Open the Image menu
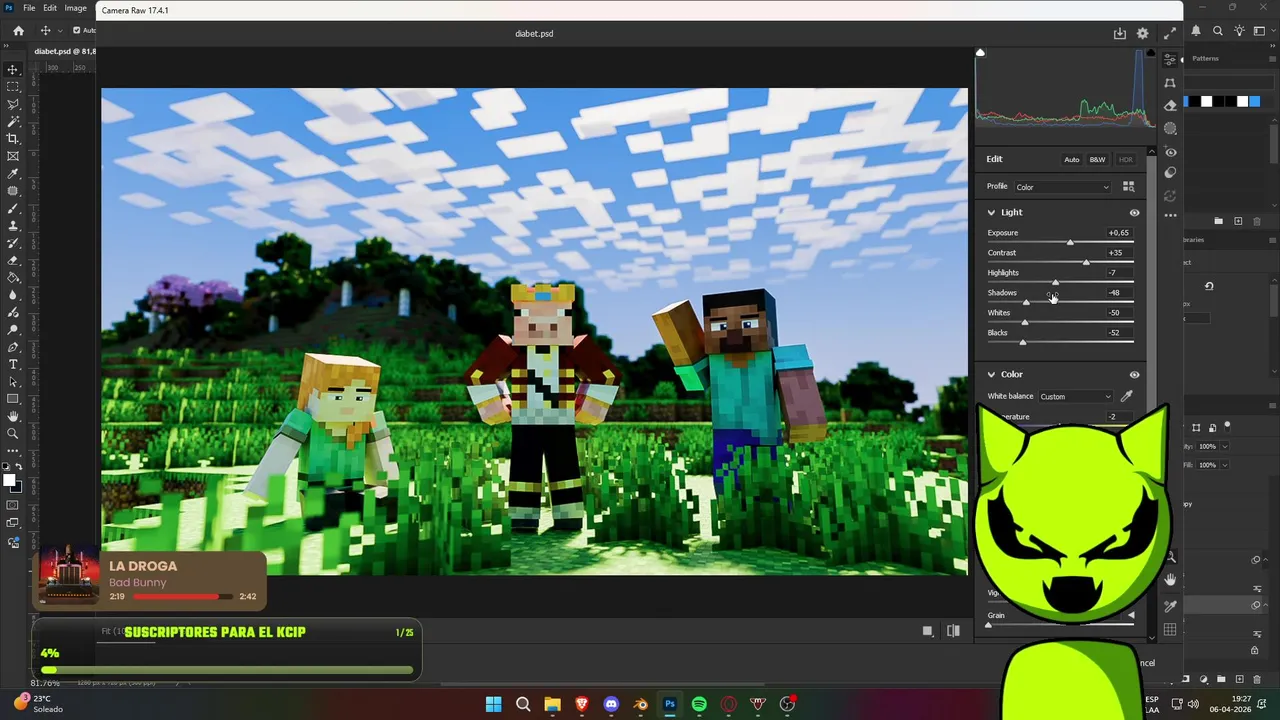1280x720 pixels. (76, 8)
